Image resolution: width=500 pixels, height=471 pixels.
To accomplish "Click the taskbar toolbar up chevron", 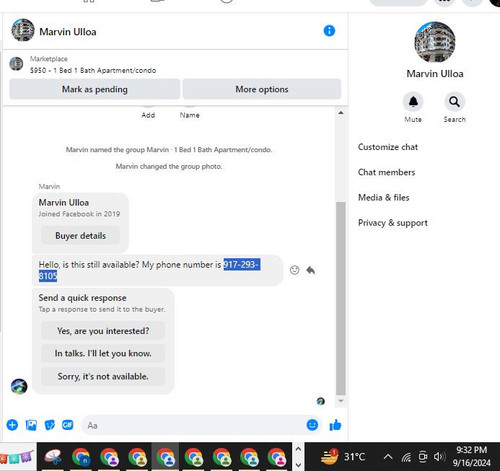I will click(298, 449).
